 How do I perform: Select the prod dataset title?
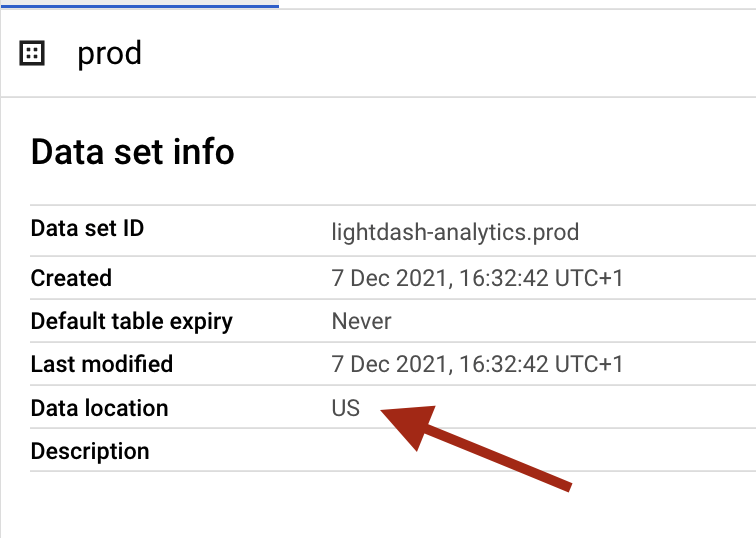[109, 54]
